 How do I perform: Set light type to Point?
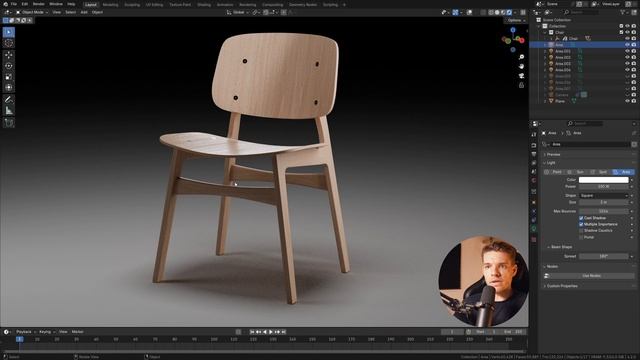[x=555, y=172]
